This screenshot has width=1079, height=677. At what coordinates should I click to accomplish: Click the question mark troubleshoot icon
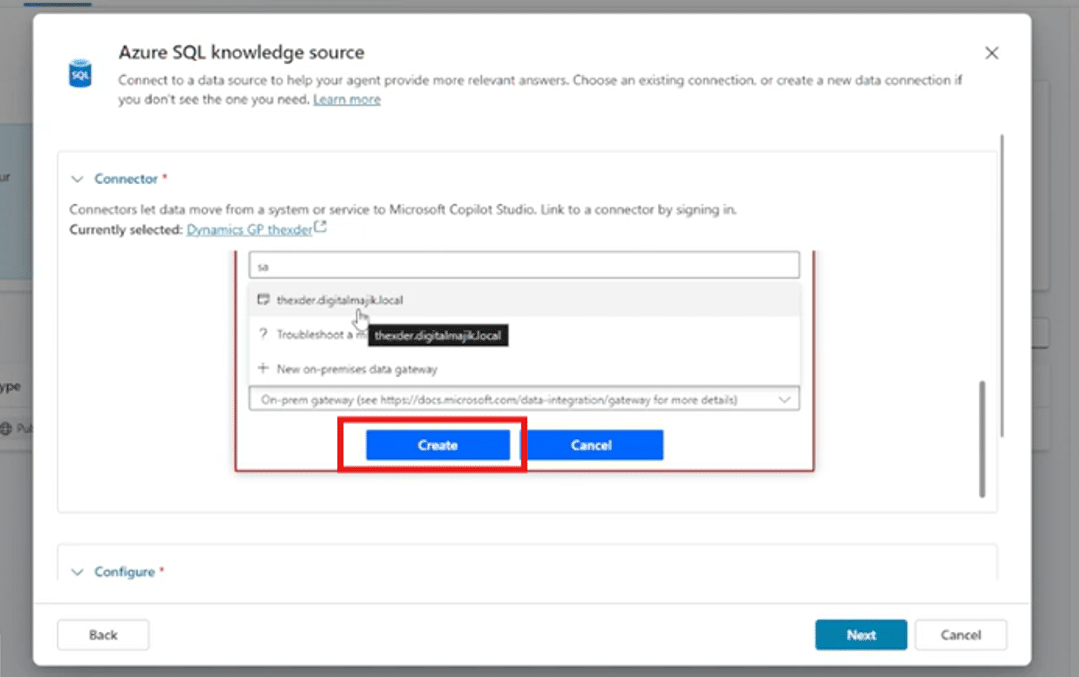pos(264,334)
